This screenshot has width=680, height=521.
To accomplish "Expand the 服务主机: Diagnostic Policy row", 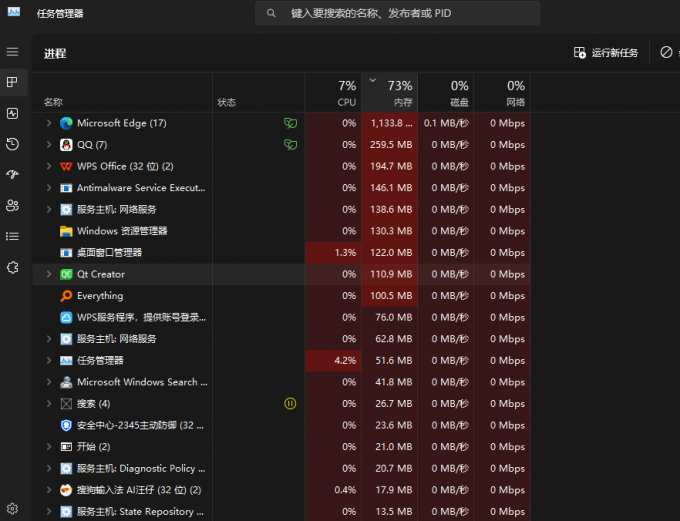I will tap(49, 469).
